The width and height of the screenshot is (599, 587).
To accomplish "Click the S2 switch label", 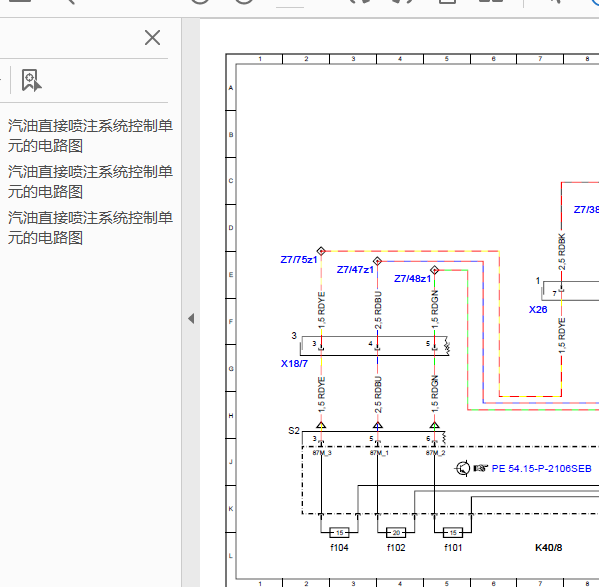I will click(x=294, y=431).
